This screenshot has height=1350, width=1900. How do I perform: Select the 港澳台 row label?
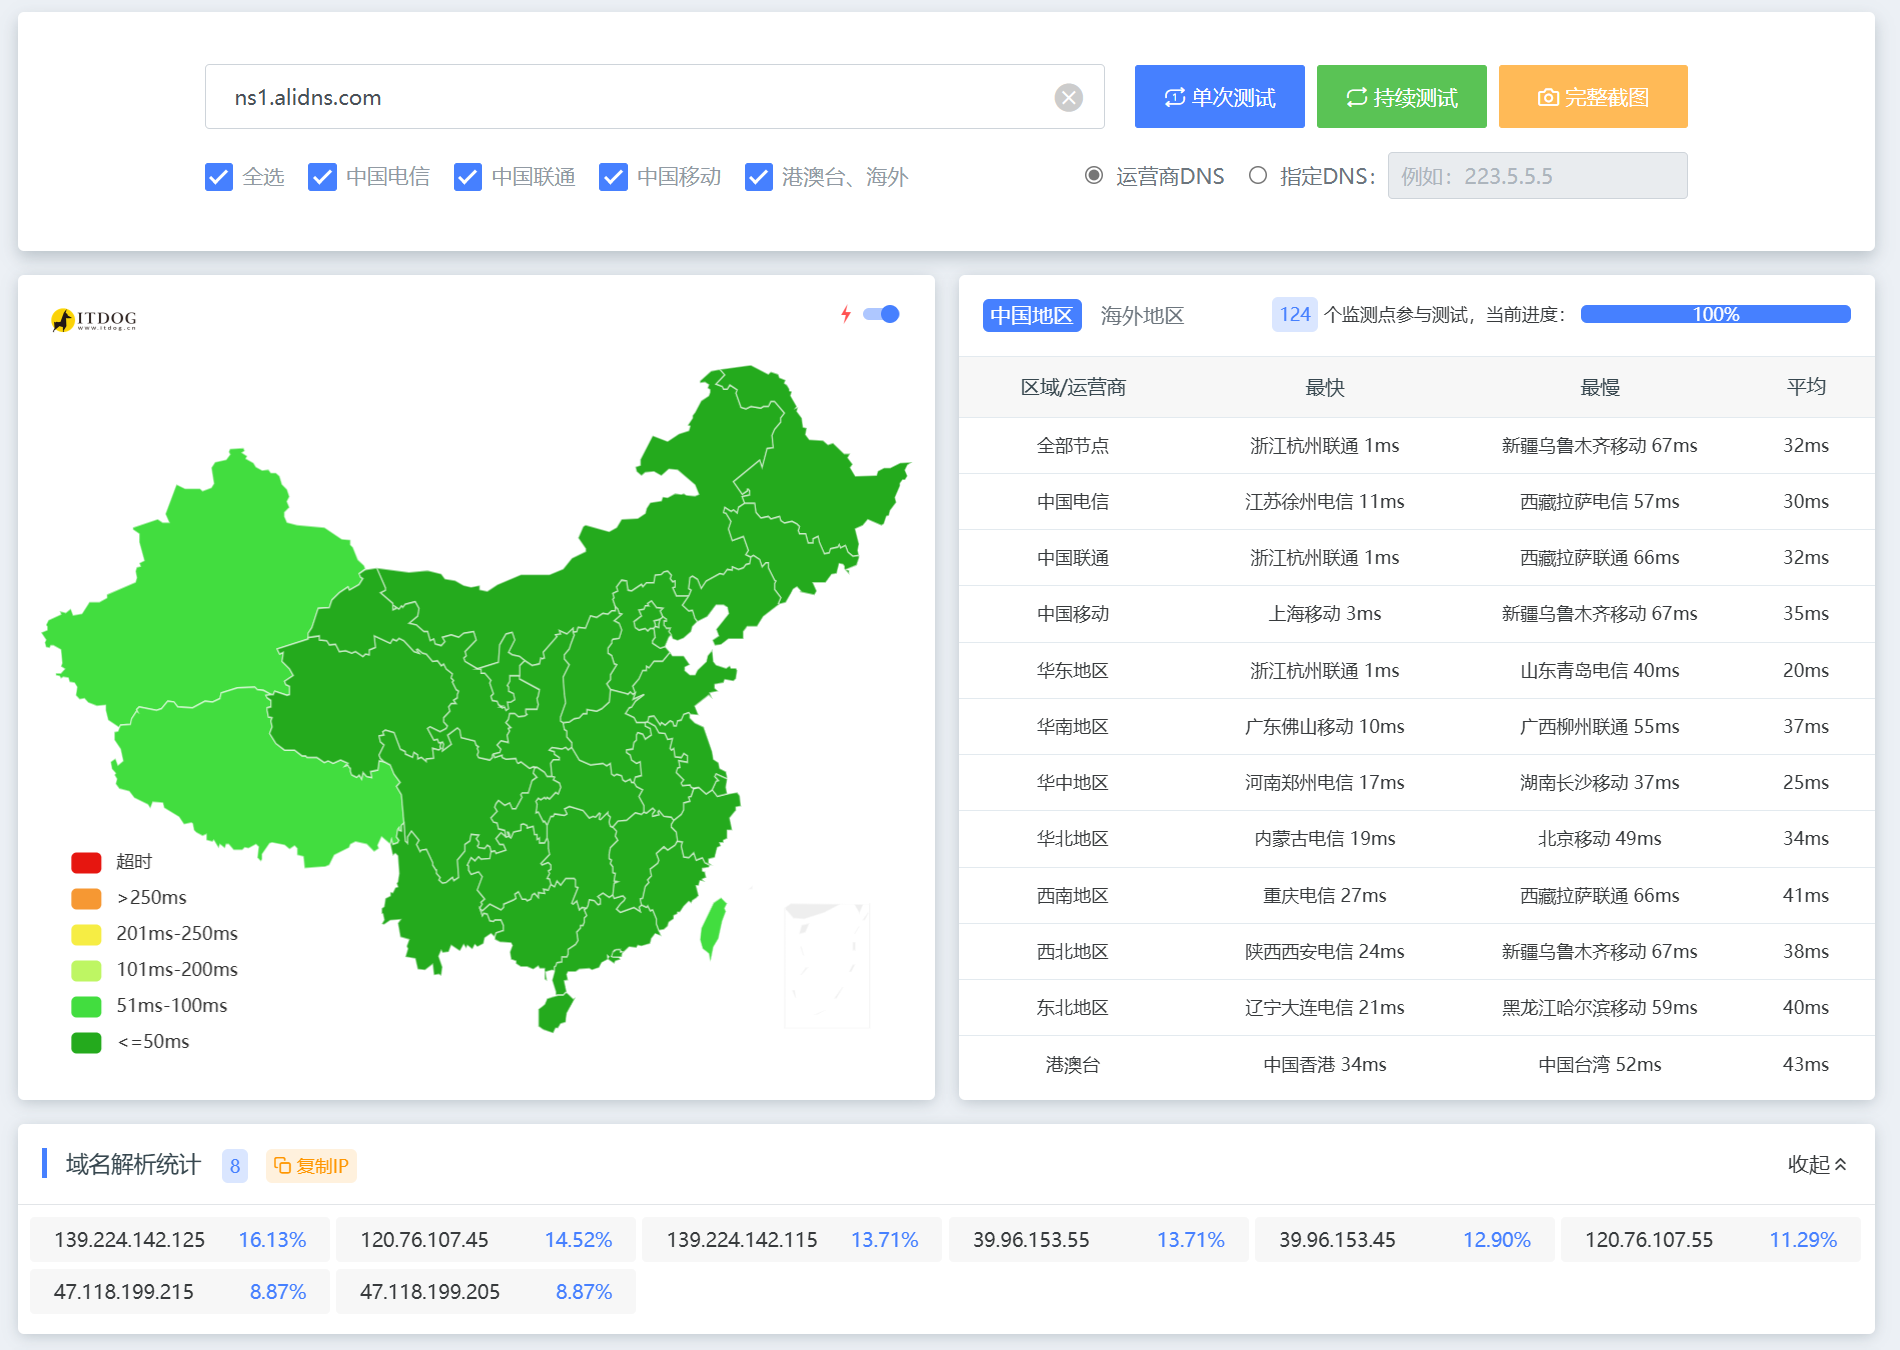click(x=1073, y=1065)
